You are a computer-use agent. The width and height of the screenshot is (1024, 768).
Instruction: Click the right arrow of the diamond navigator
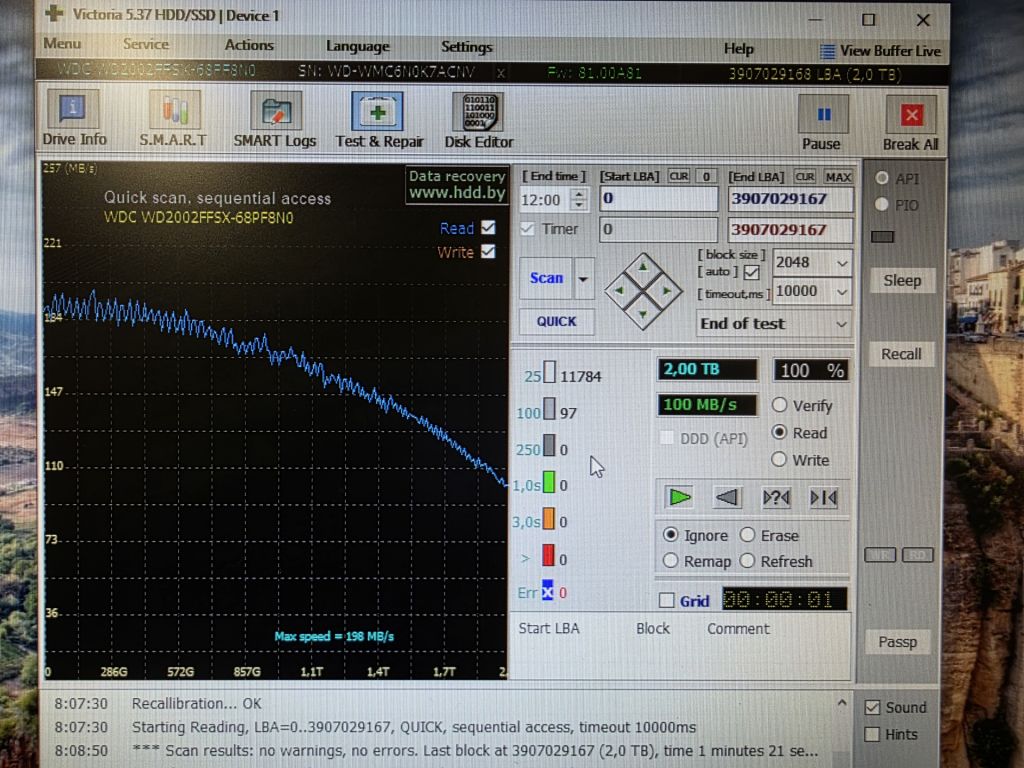click(667, 291)
